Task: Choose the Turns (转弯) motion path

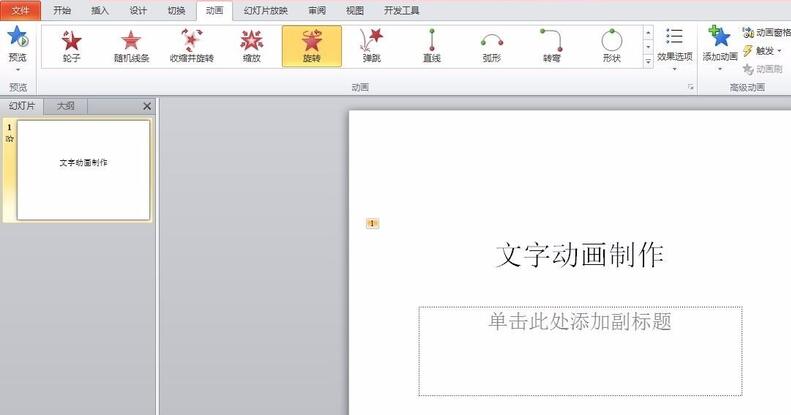Action: click(551, 46)
